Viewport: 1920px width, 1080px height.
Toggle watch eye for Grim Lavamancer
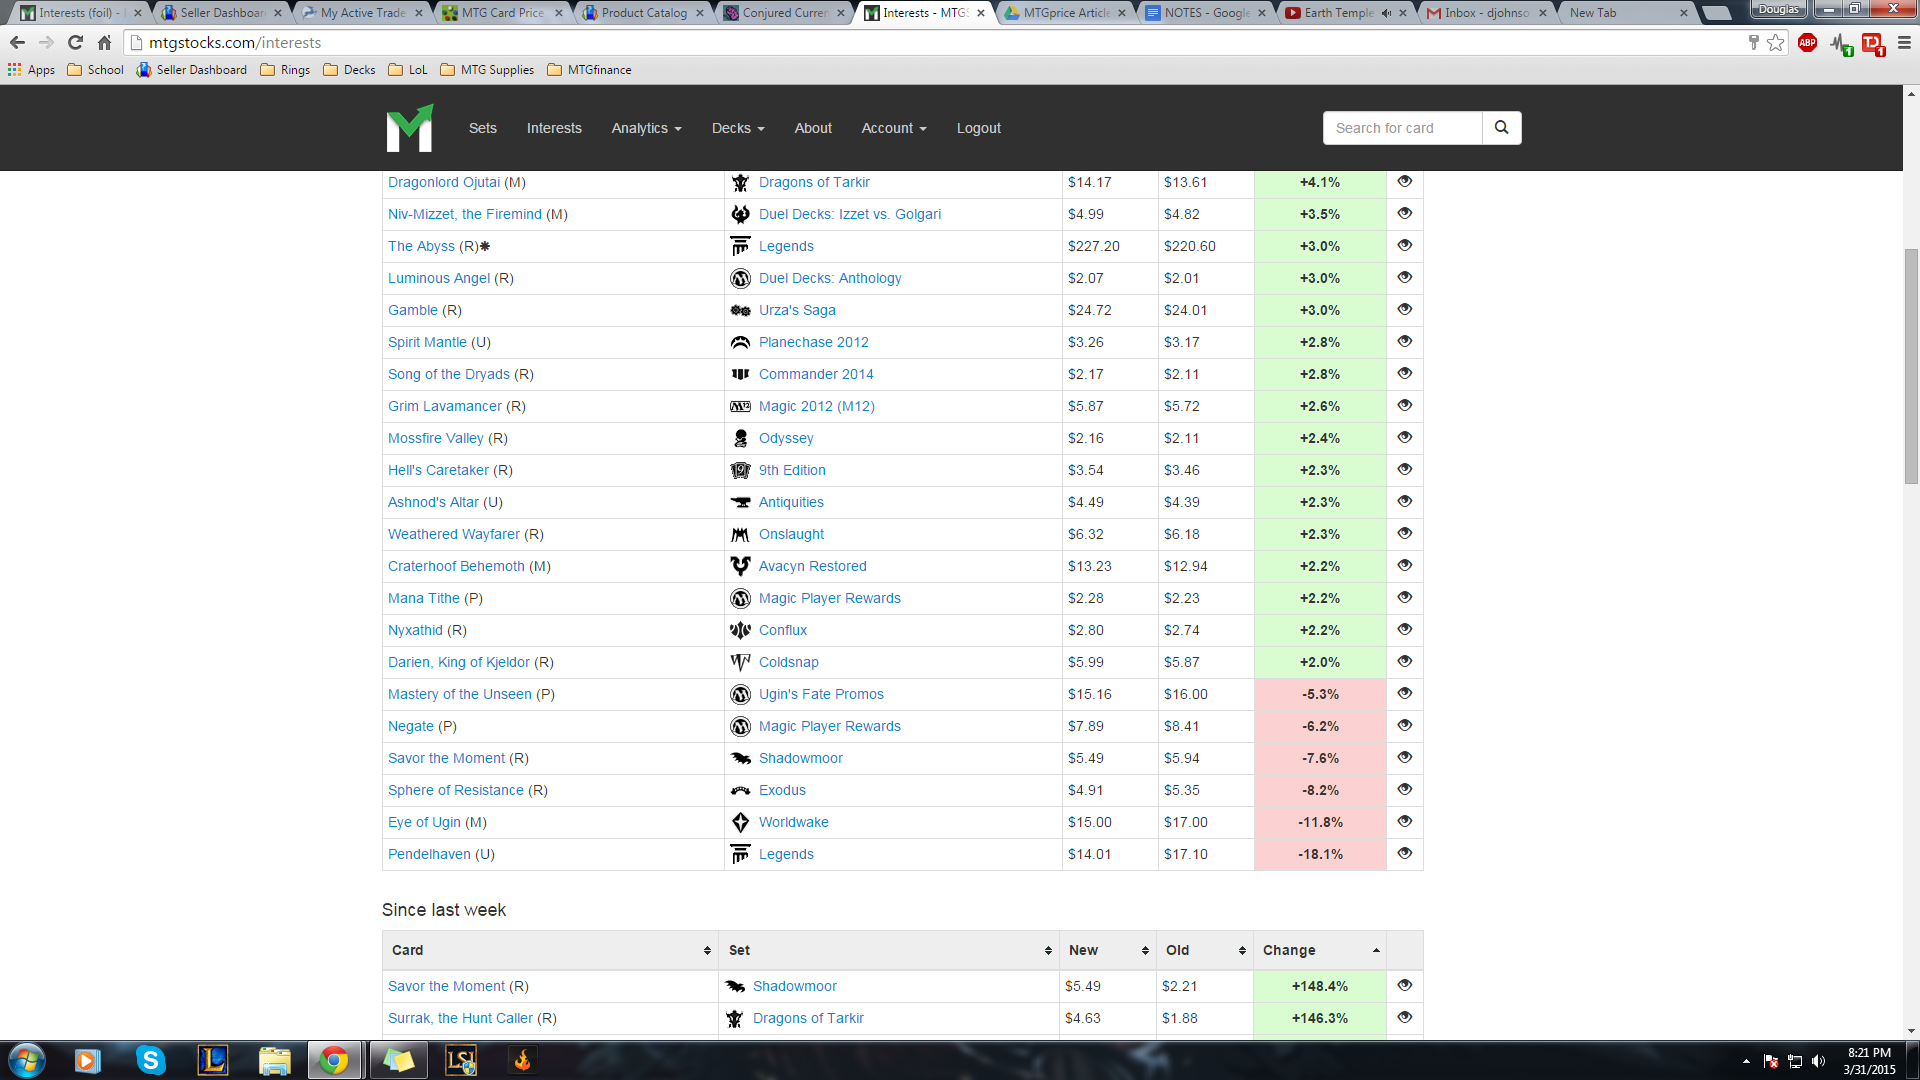coord(1404,405)
